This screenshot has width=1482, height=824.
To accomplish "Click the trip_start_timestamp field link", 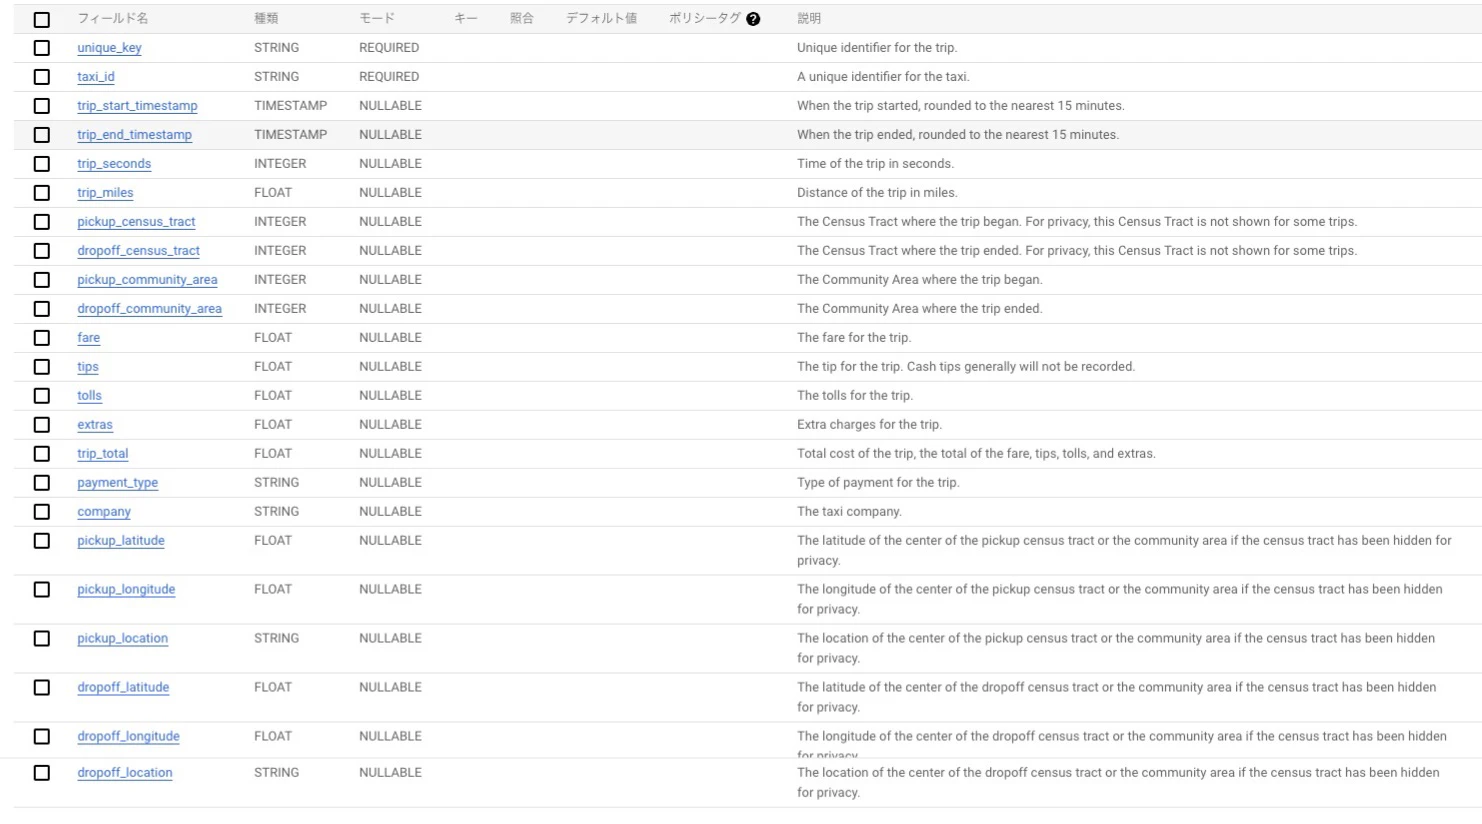I will (x=137, y=106).
